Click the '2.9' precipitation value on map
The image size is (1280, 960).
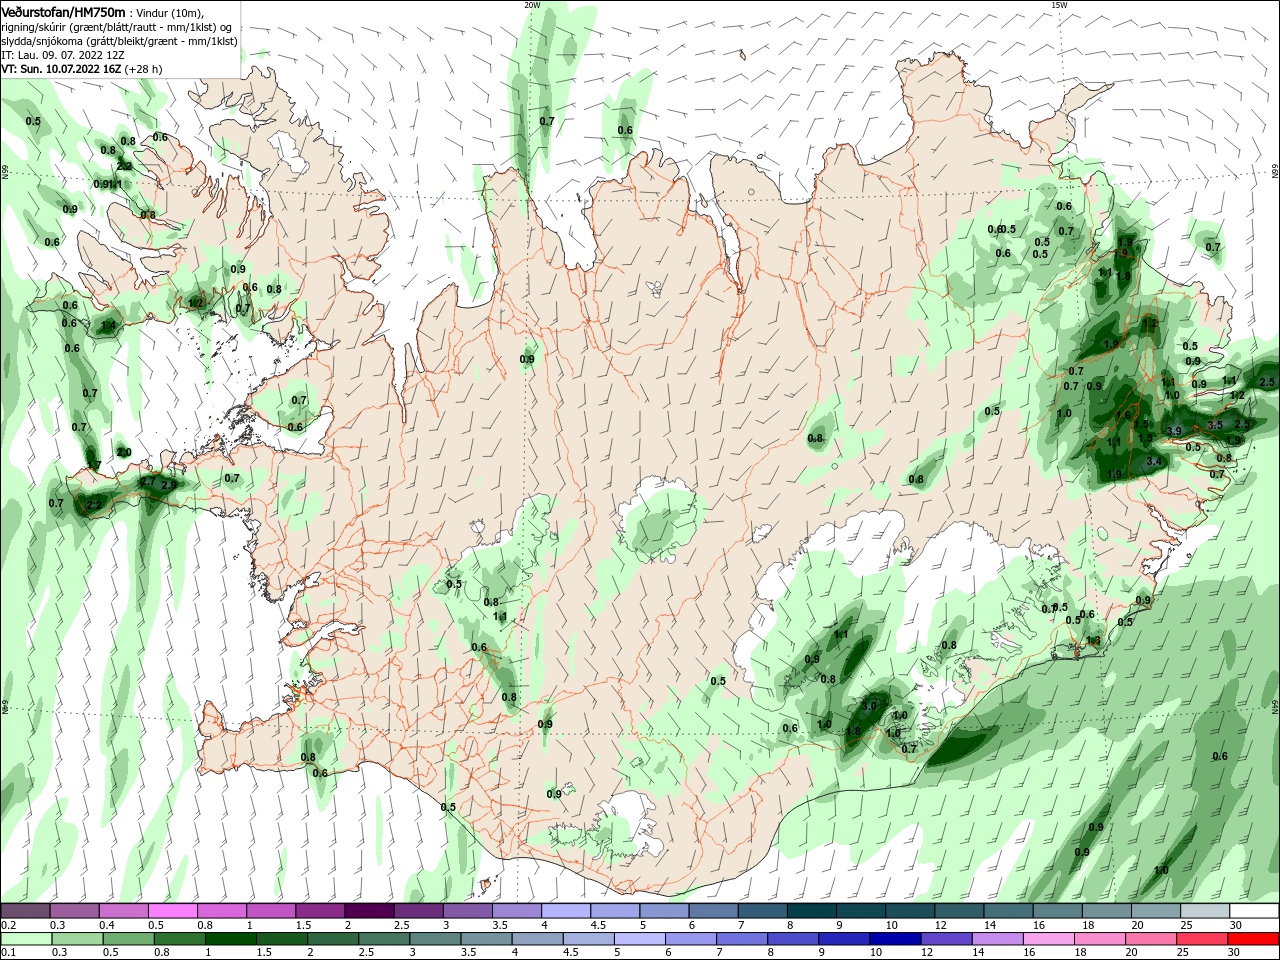[168, 485]
